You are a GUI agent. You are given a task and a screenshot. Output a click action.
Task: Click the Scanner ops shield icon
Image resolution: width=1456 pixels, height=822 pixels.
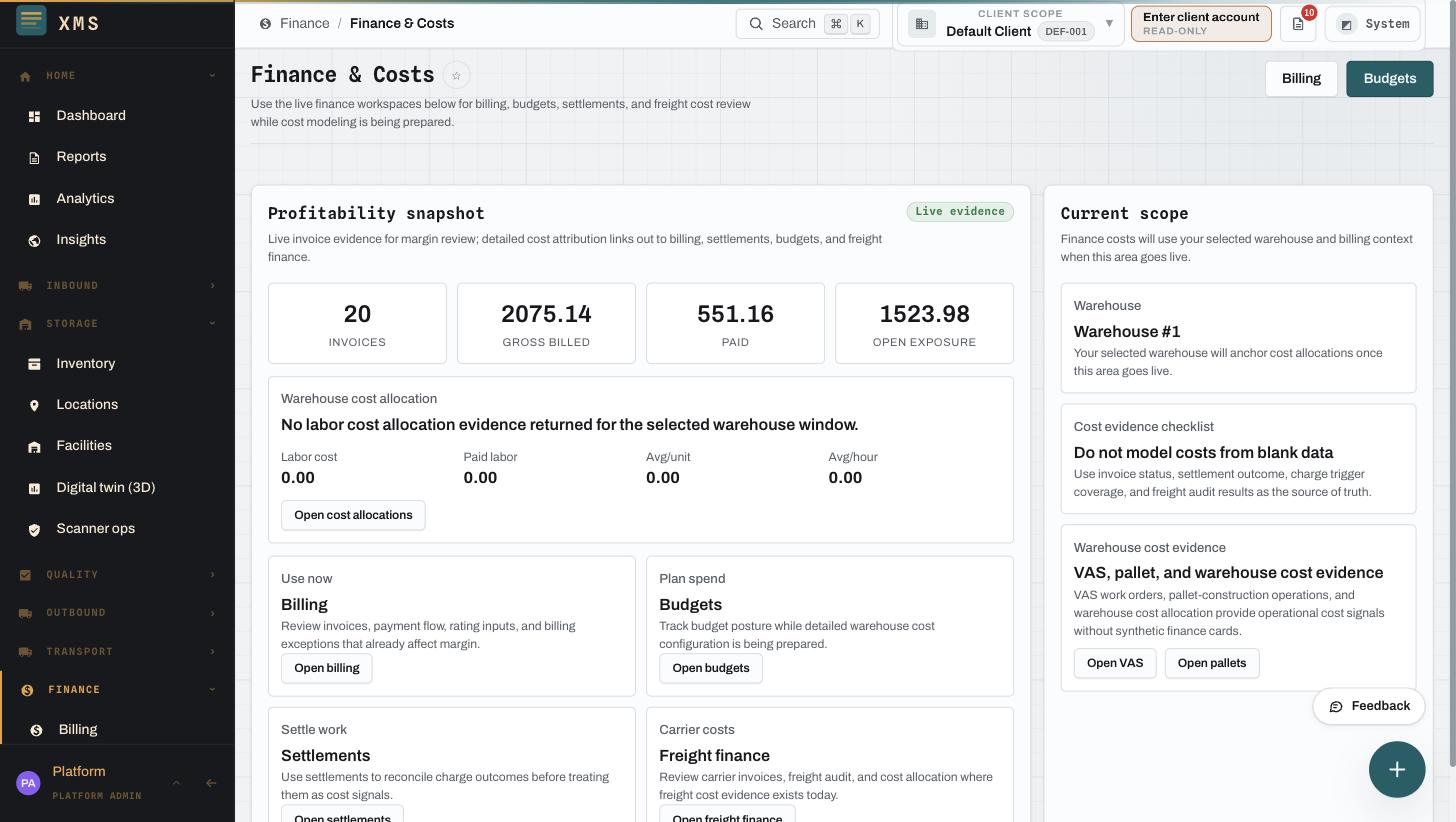point(34,530)
